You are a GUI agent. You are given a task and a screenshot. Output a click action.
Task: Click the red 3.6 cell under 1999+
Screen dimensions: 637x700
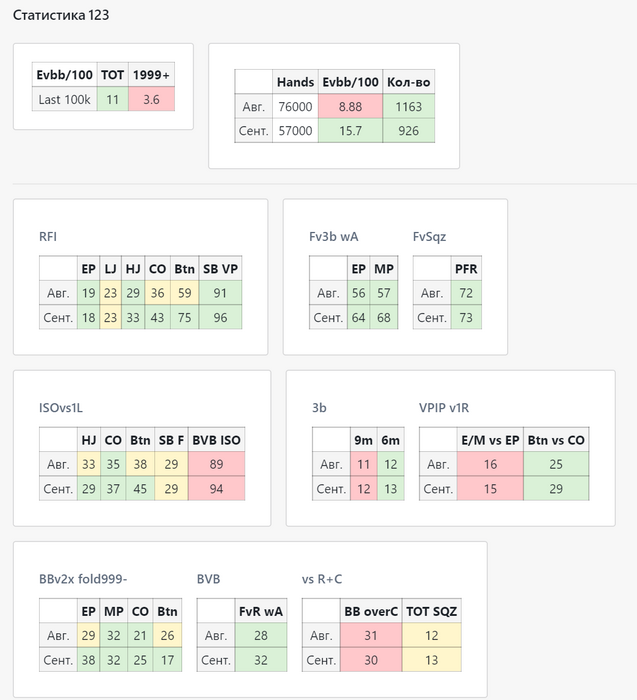151,99
